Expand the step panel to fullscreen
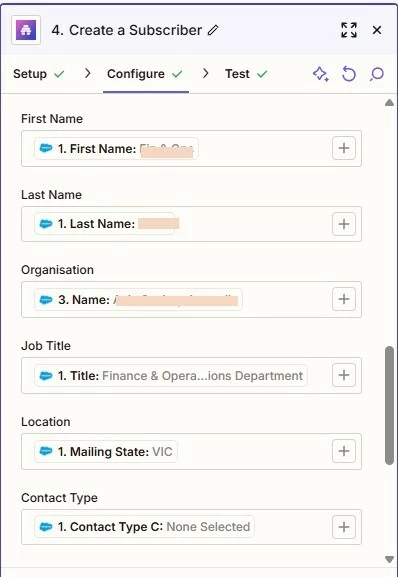The height and width of the screenshot is (577, 398). click(349, 30)
